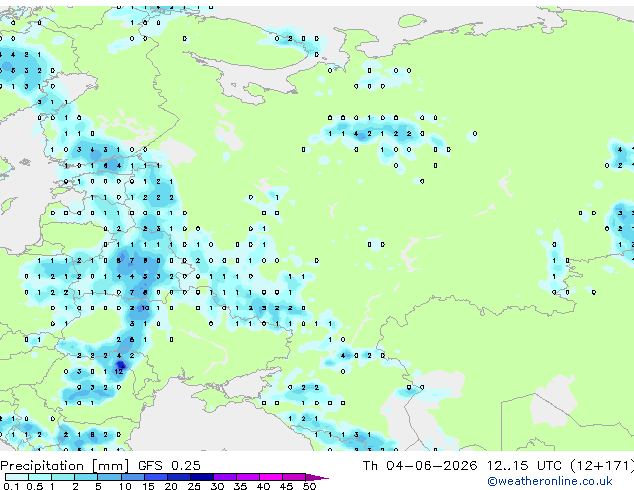Click the '25' legend scale label
The width and height of the screenshot is (634, 490).
(194, 486)
